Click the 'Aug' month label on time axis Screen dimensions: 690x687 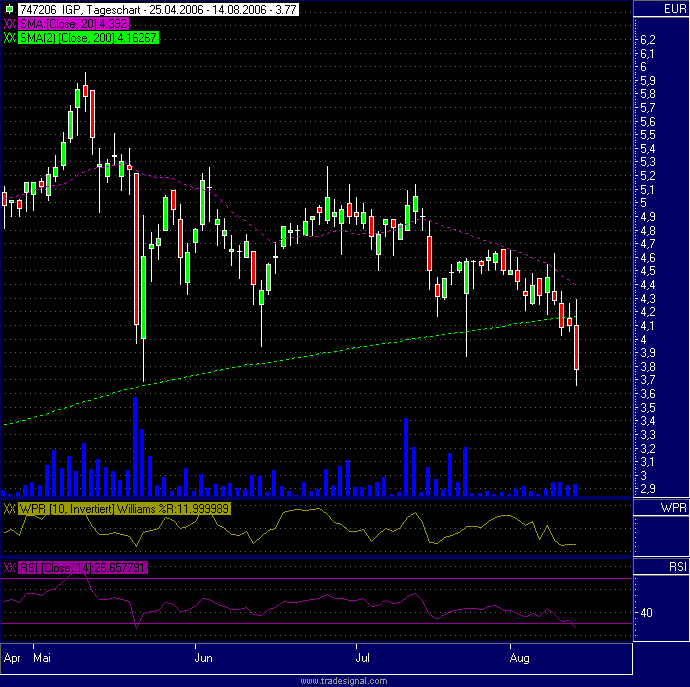(x=519, y=658)
